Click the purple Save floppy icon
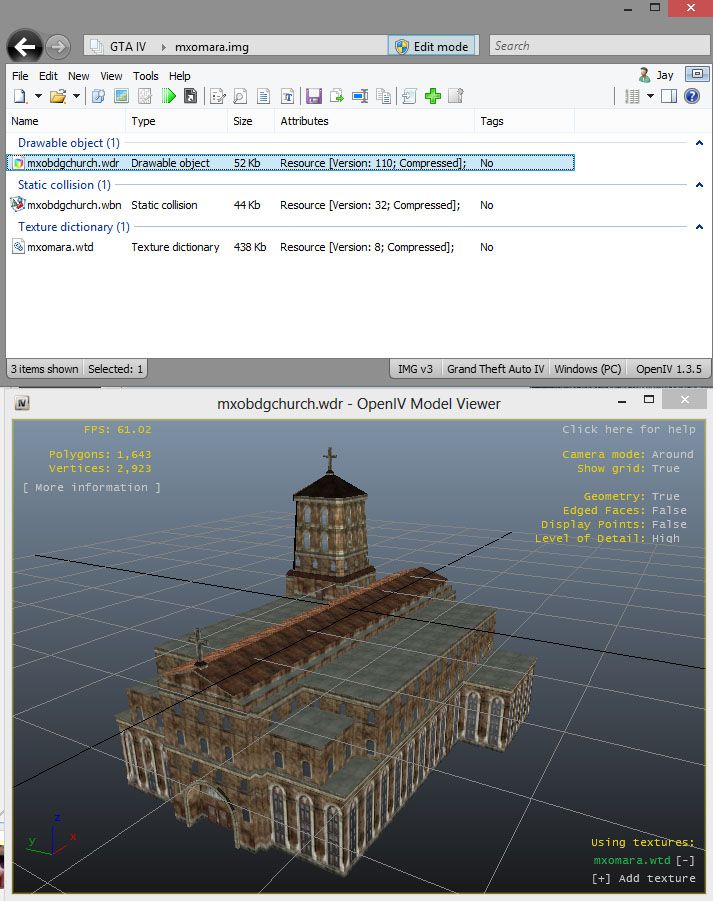This screenshot has width=713, height=901. coord(314,97)
